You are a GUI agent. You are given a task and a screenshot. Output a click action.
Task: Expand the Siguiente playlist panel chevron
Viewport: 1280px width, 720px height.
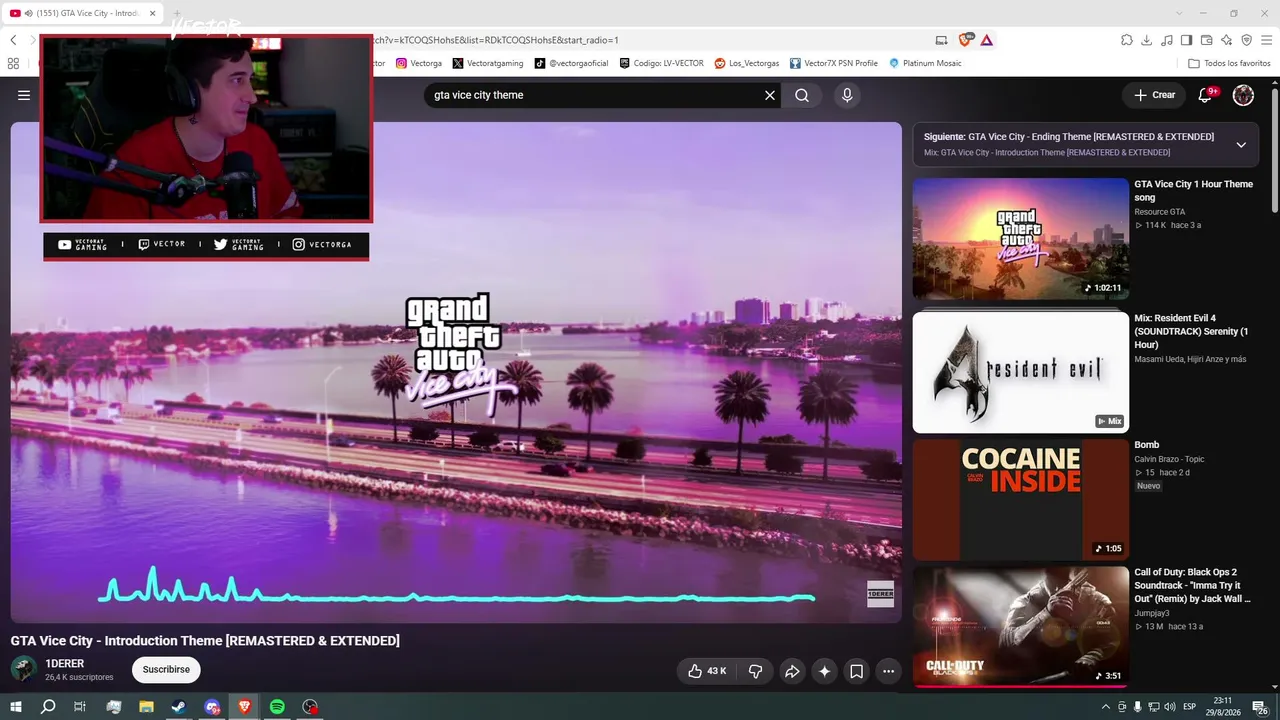1241,144
